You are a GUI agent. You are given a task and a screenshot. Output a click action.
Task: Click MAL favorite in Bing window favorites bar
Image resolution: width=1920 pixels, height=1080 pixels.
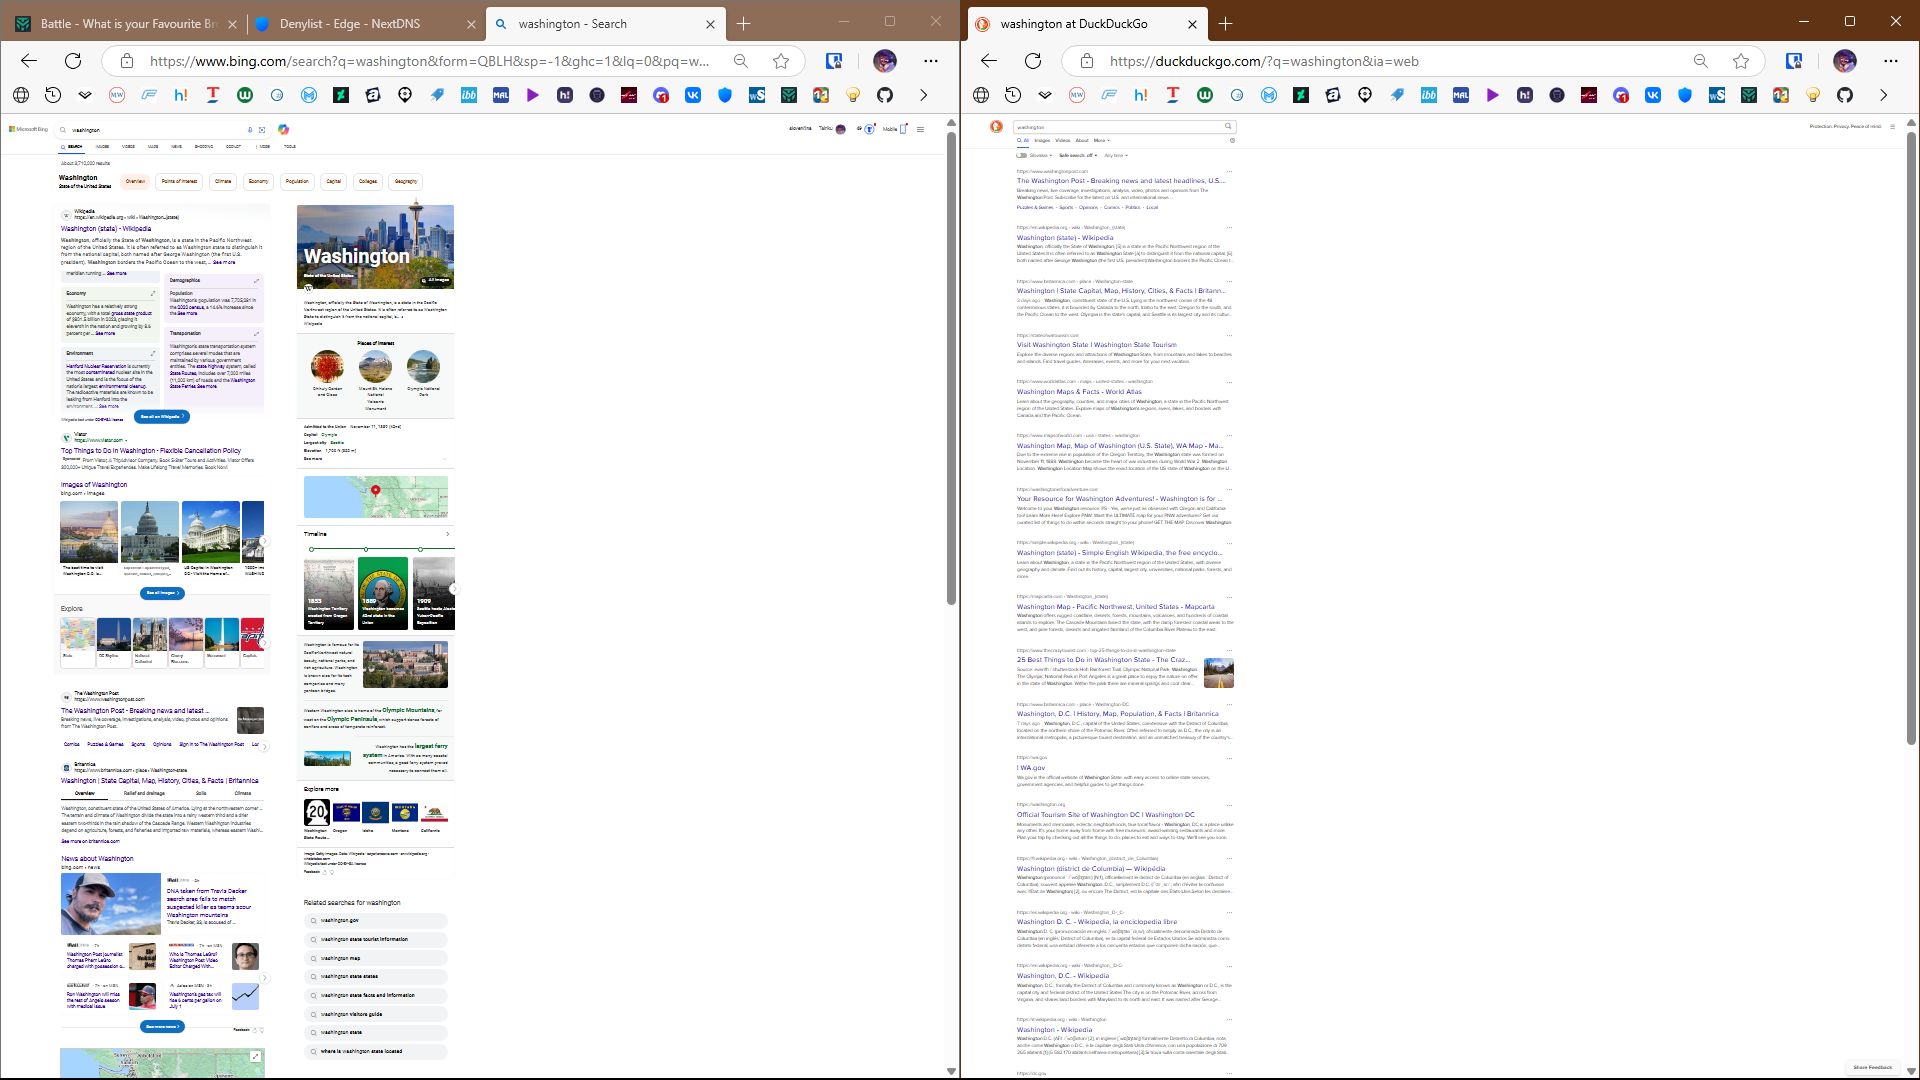click(501, 95)
